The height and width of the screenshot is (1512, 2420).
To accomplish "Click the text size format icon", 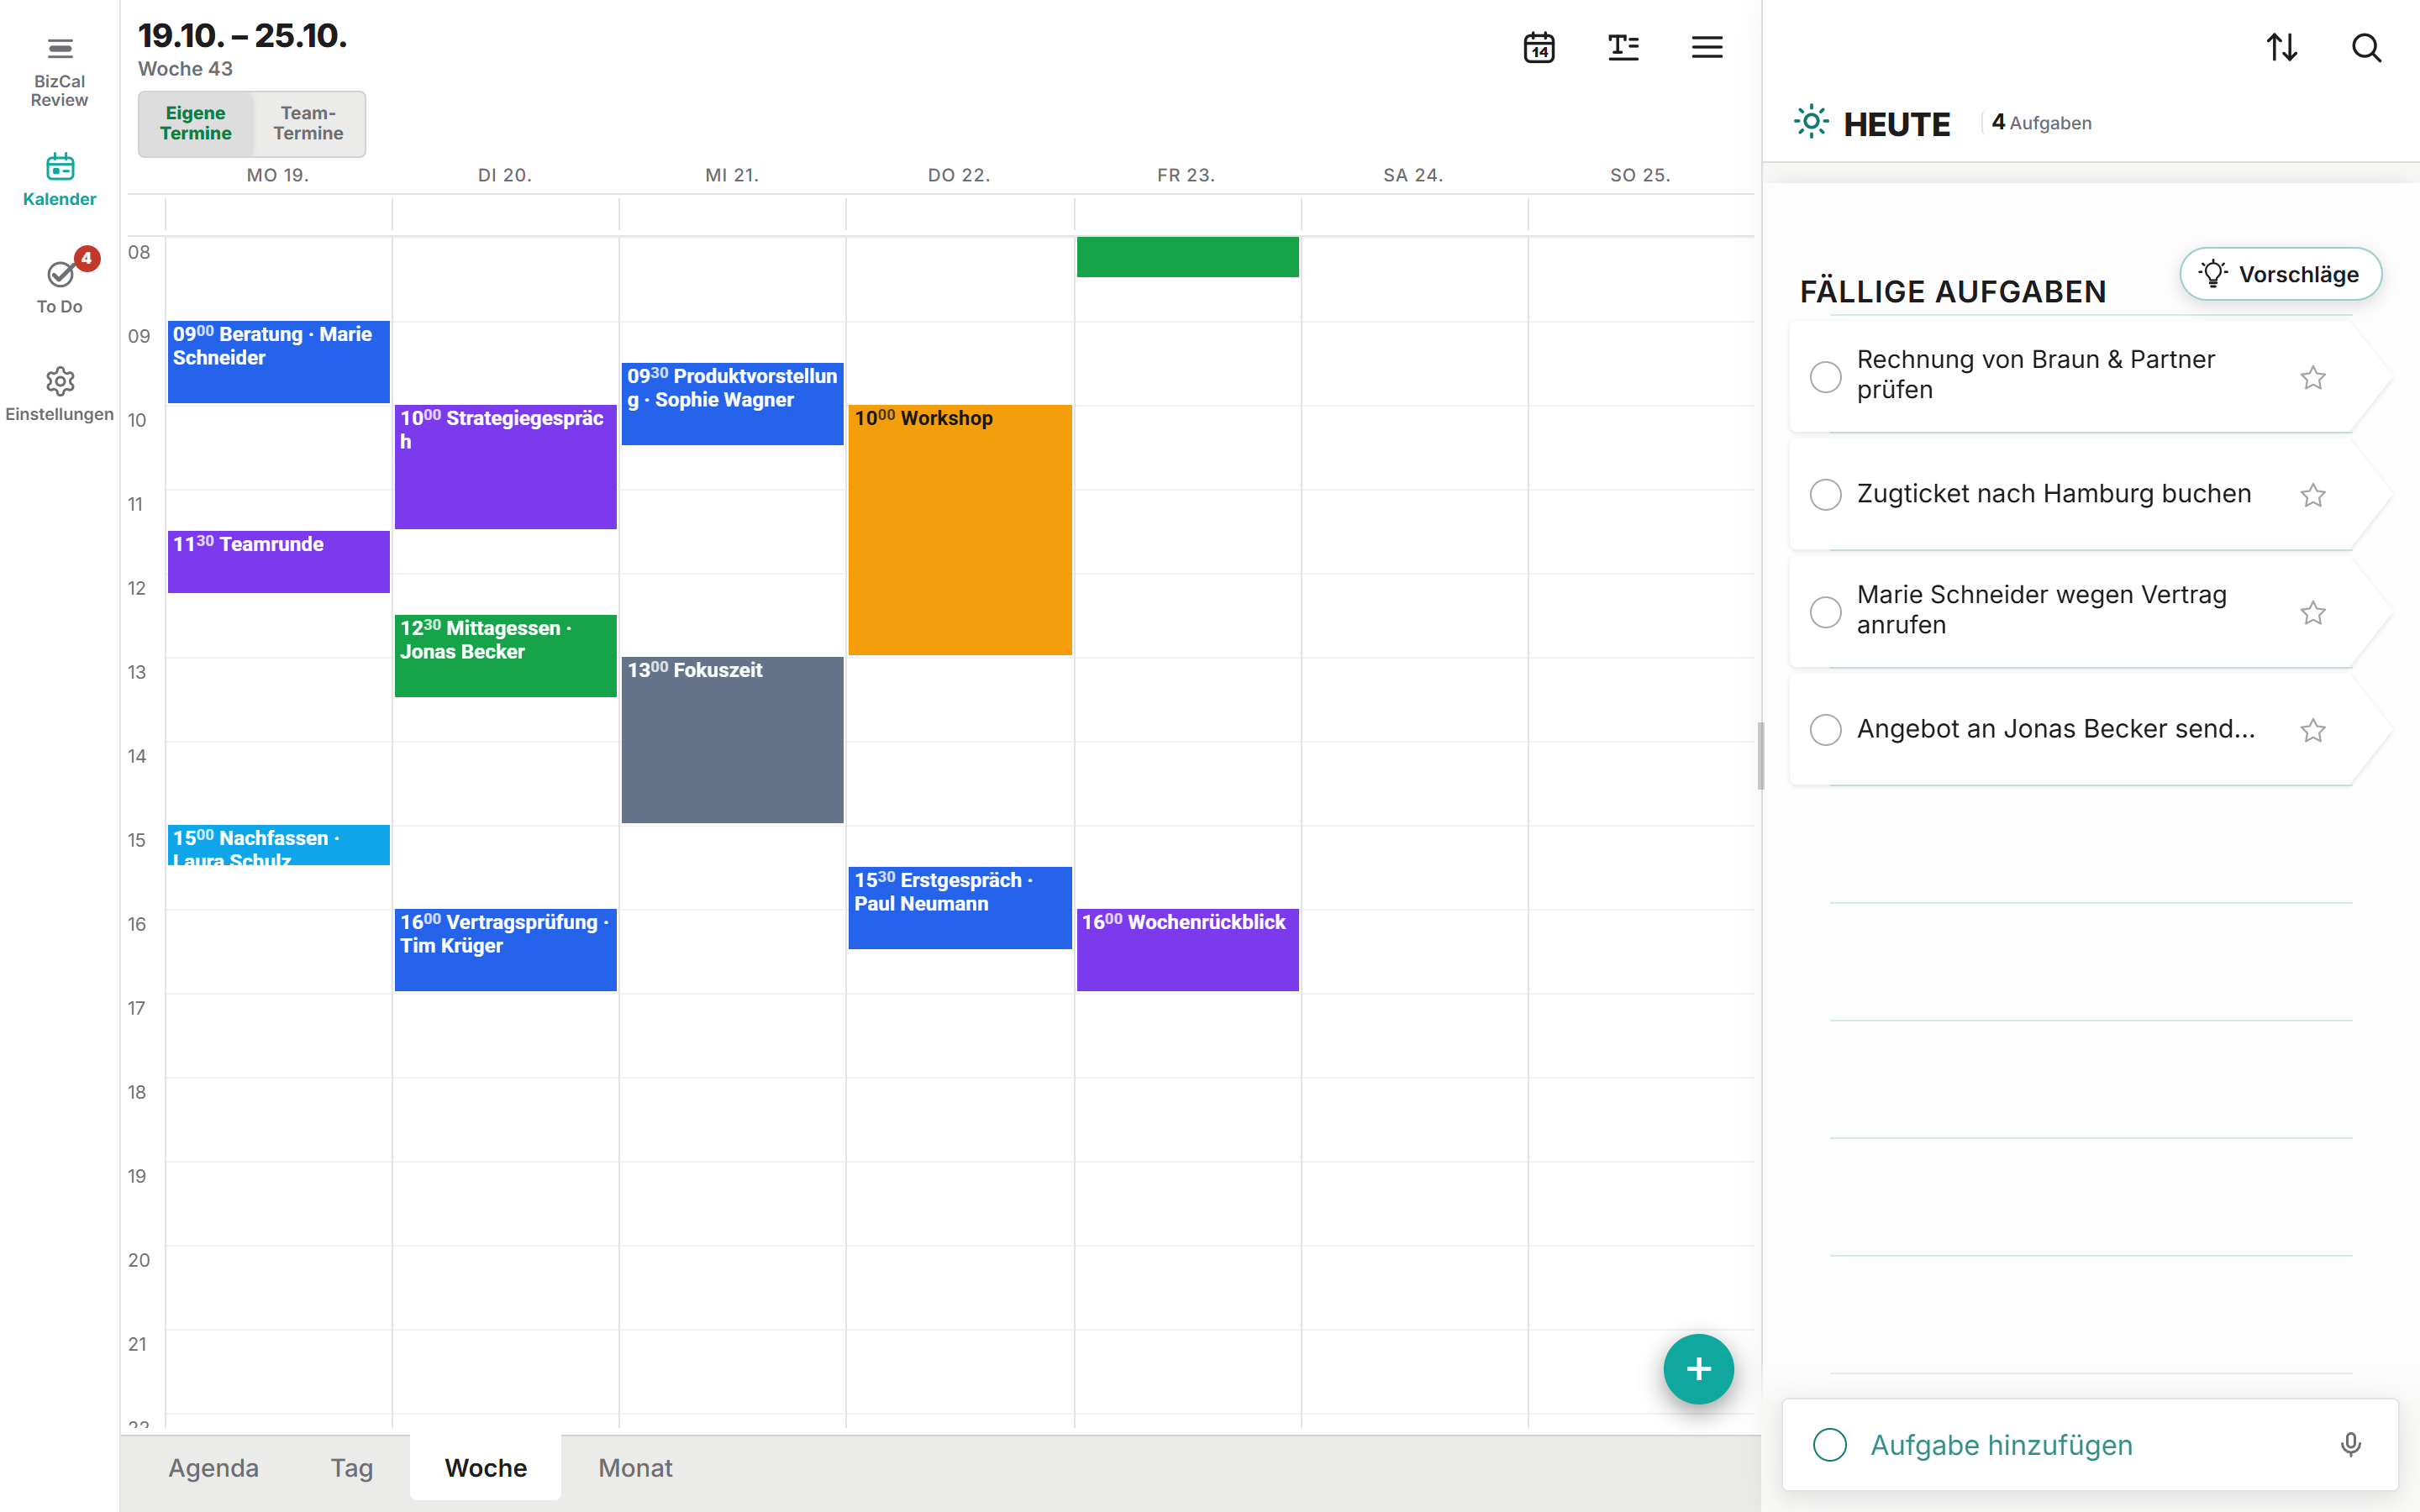I will click(x=1623, y=47).
